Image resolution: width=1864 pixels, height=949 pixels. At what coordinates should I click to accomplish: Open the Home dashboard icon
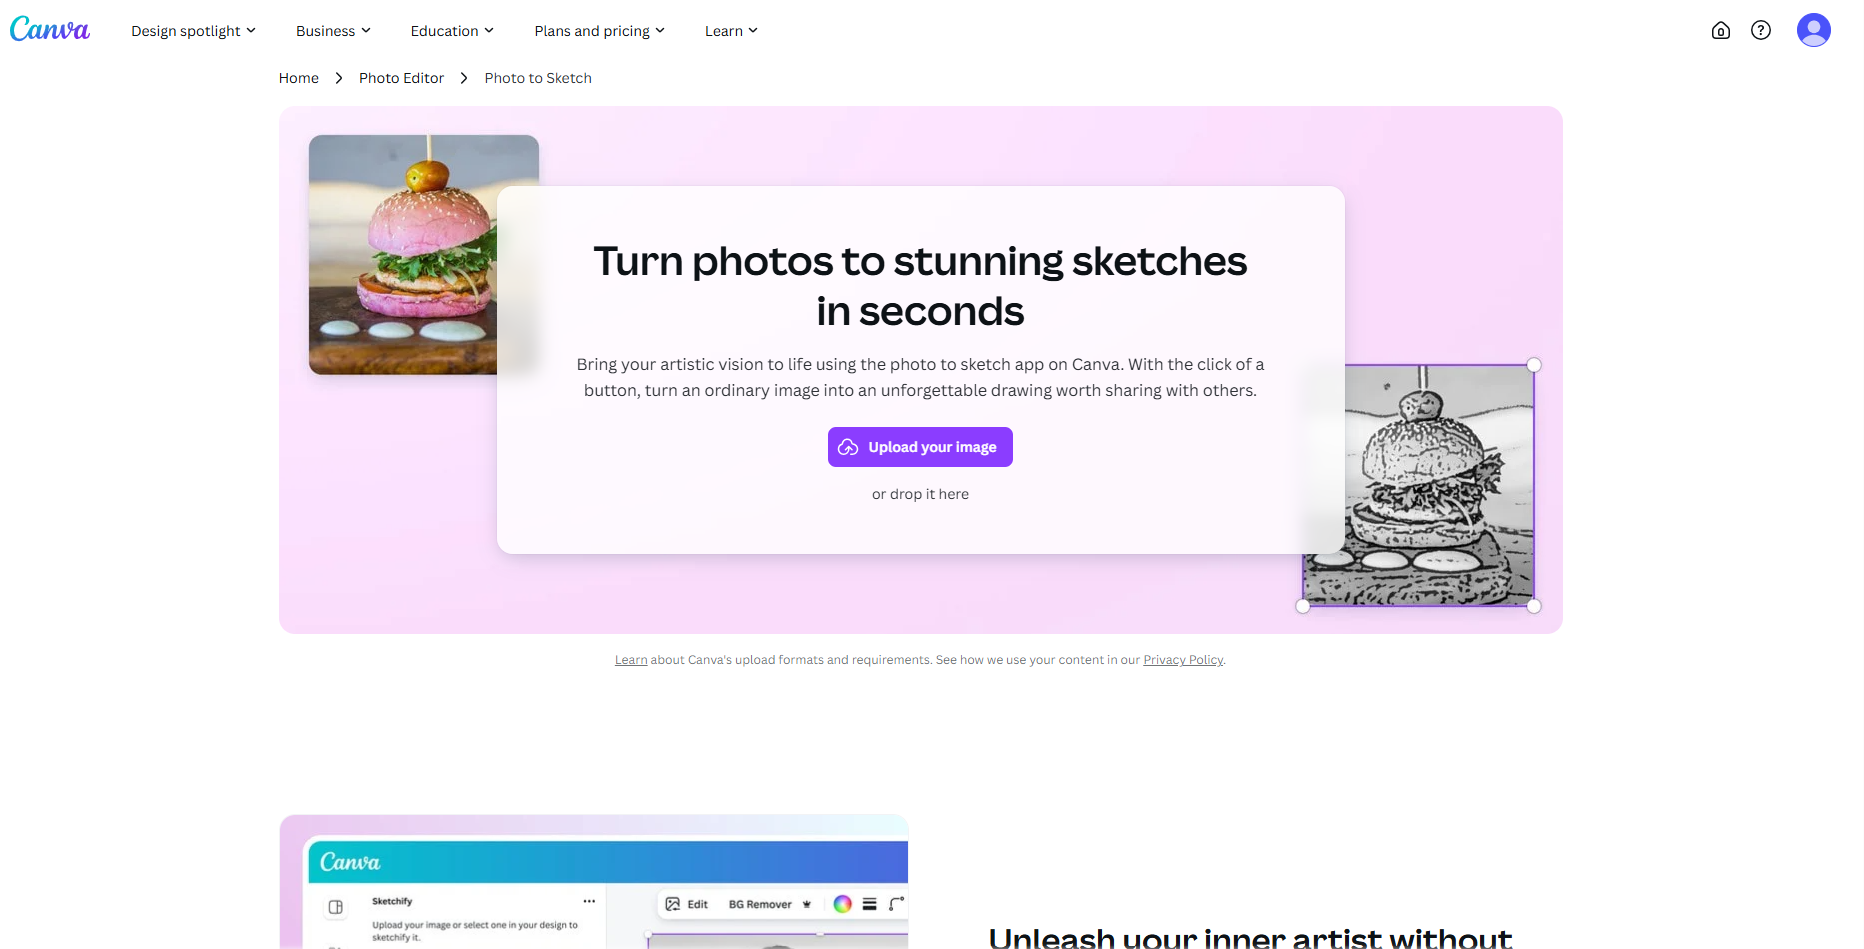[1721, 30]
